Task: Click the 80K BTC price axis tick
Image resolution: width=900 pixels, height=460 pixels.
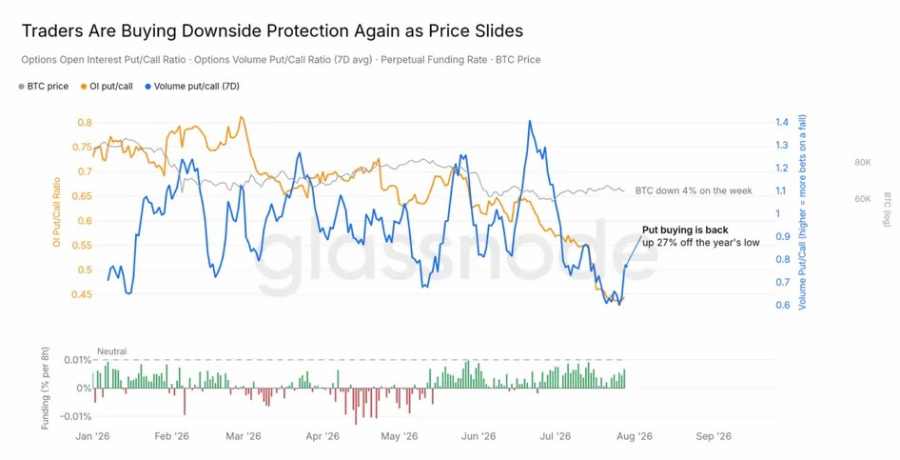Action: point(863,163)
